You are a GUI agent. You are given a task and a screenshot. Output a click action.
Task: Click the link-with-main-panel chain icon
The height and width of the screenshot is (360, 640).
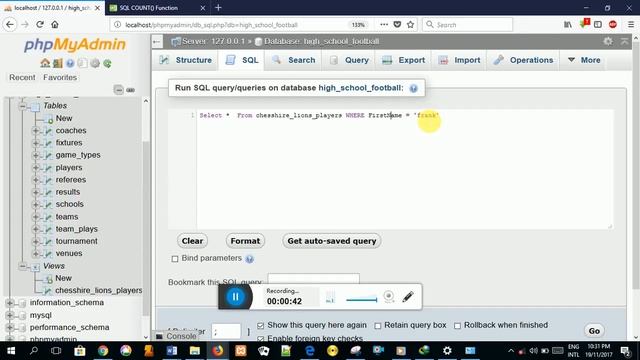[131, 90]
